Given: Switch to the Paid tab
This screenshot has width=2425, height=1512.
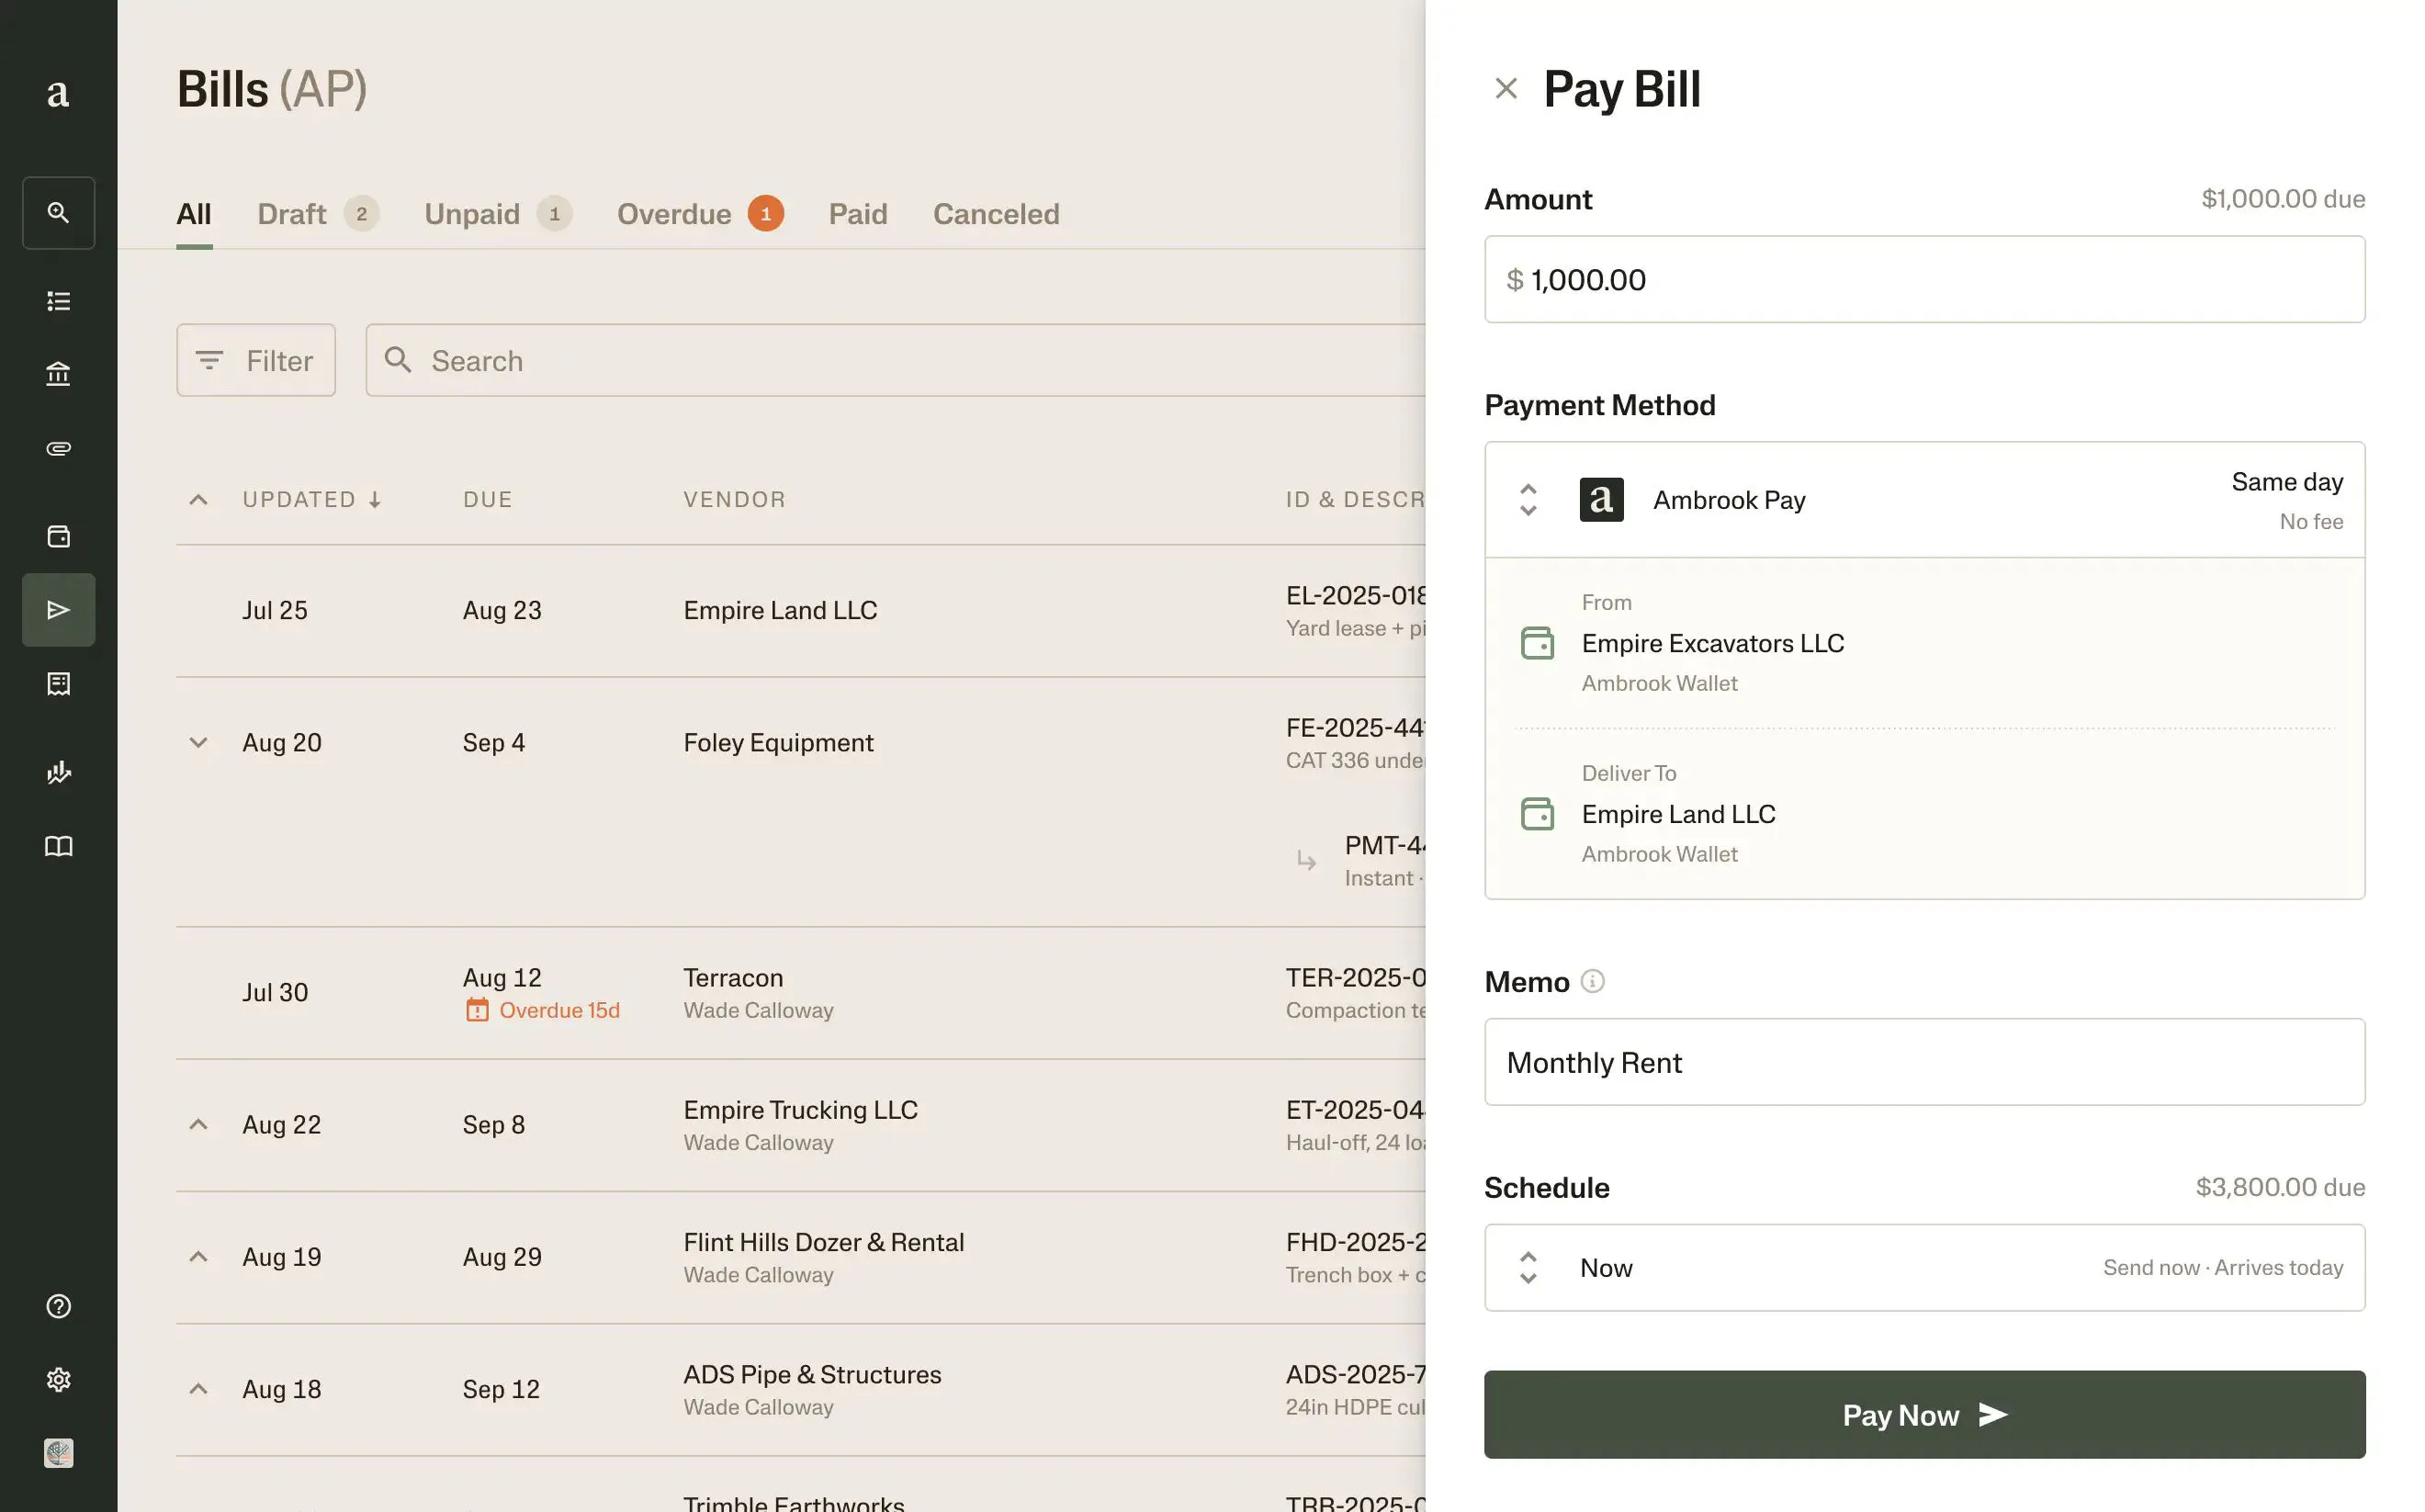Looking at the screenshot, I should (x=858, y=214).
